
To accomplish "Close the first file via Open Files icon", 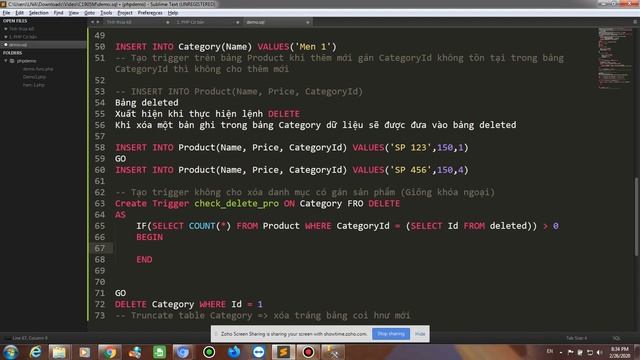I will coord(6,29).
